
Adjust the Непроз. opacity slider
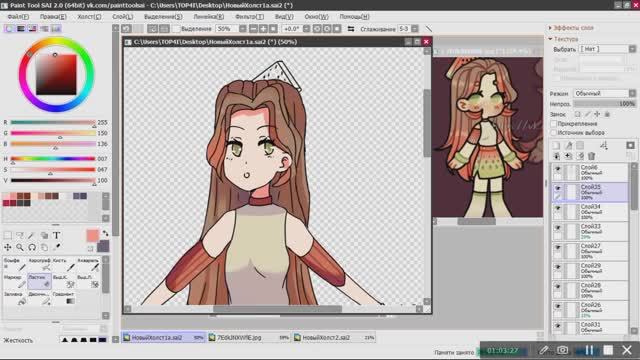pyautogui.click(x=604, y=104)
